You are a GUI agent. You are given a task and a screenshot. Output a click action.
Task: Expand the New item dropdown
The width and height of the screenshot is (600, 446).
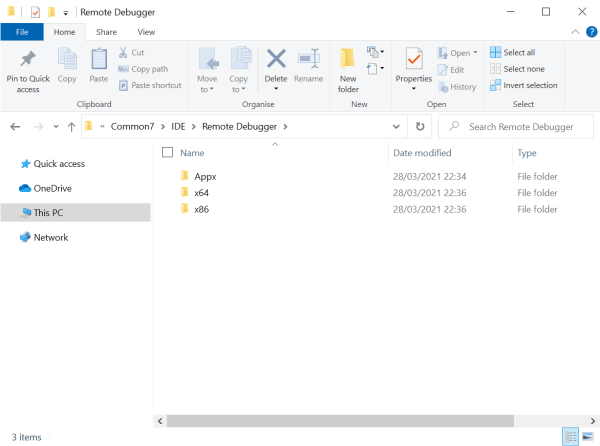click(x=375, y=52)
